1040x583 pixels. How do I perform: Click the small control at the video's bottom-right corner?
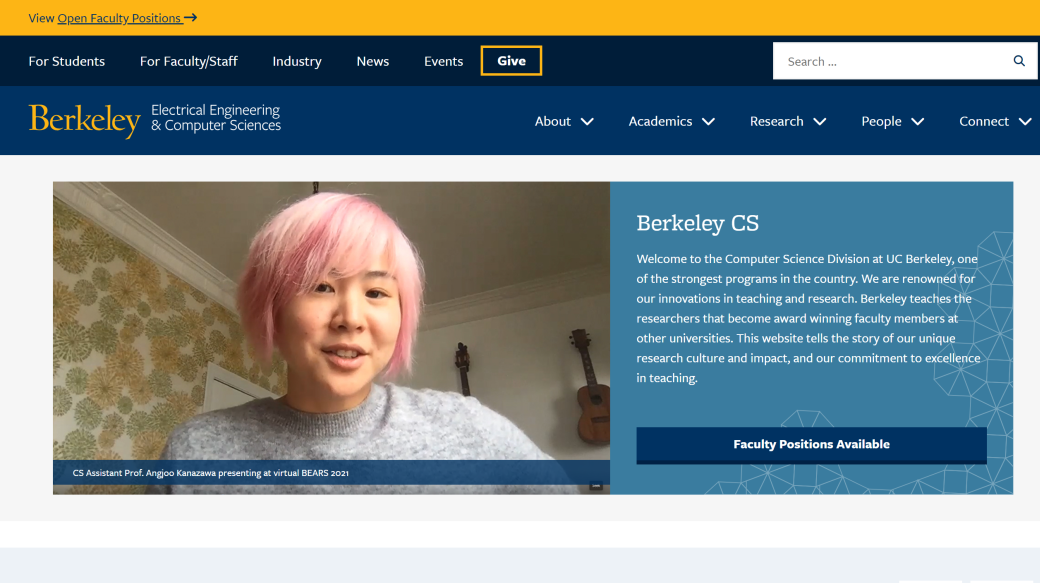tap(596, 486)
